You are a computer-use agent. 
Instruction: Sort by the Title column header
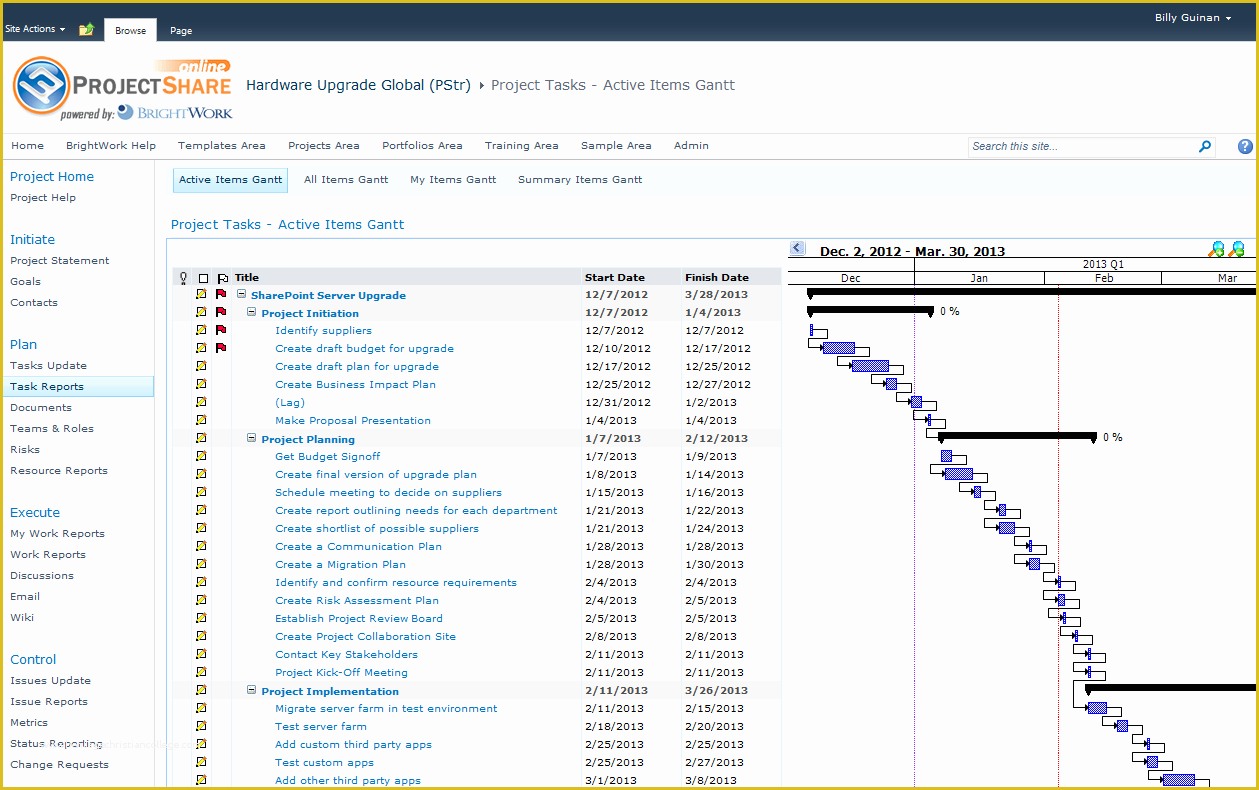click(x=247, y=278)
